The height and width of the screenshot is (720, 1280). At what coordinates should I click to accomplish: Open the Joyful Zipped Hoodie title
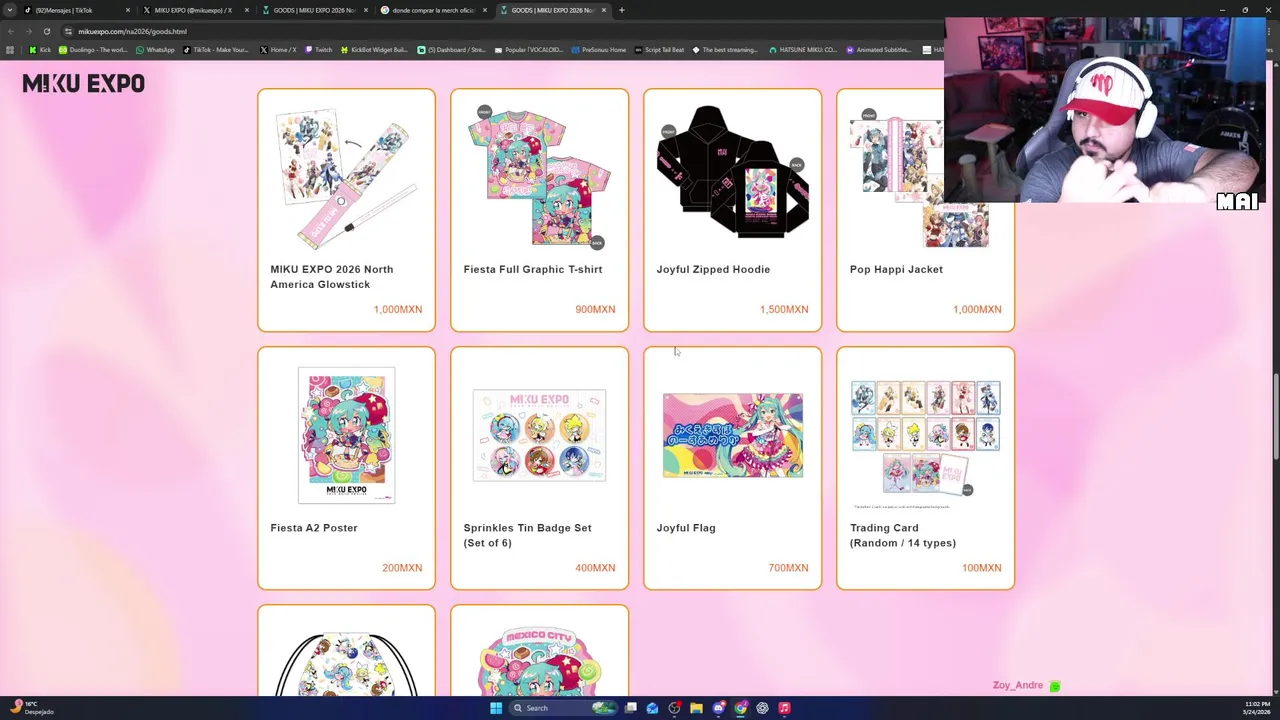pos(713,269)
